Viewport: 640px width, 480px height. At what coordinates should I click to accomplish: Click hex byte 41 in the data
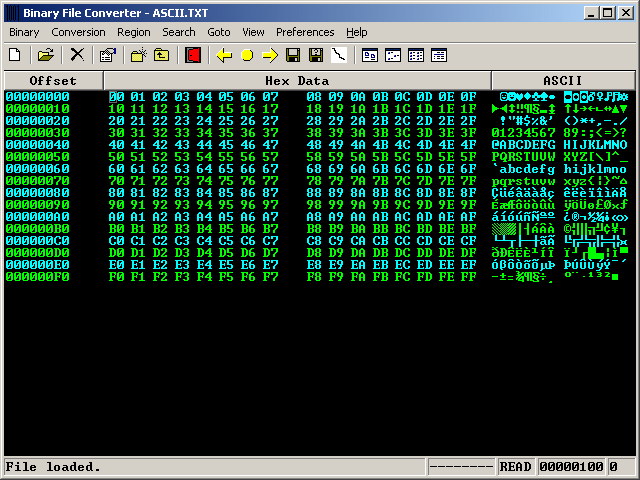138,145
